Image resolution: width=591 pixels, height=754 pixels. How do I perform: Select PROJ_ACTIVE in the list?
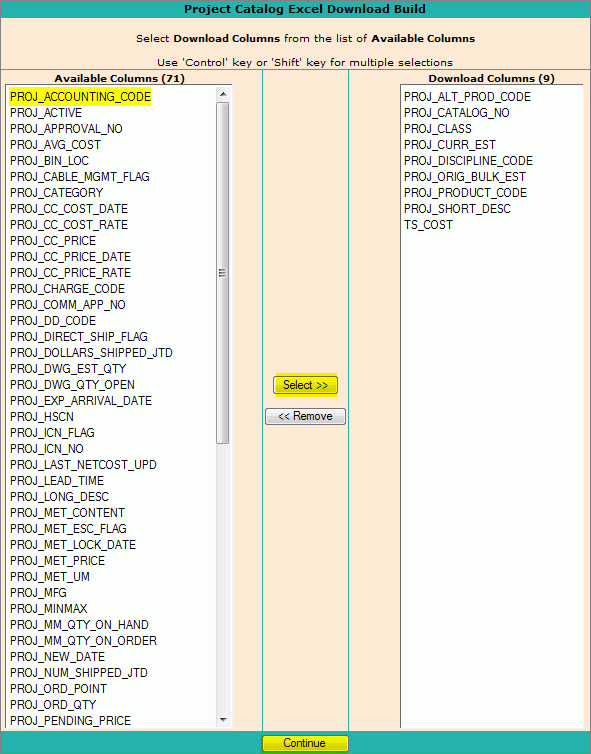(x=46, y=113)
